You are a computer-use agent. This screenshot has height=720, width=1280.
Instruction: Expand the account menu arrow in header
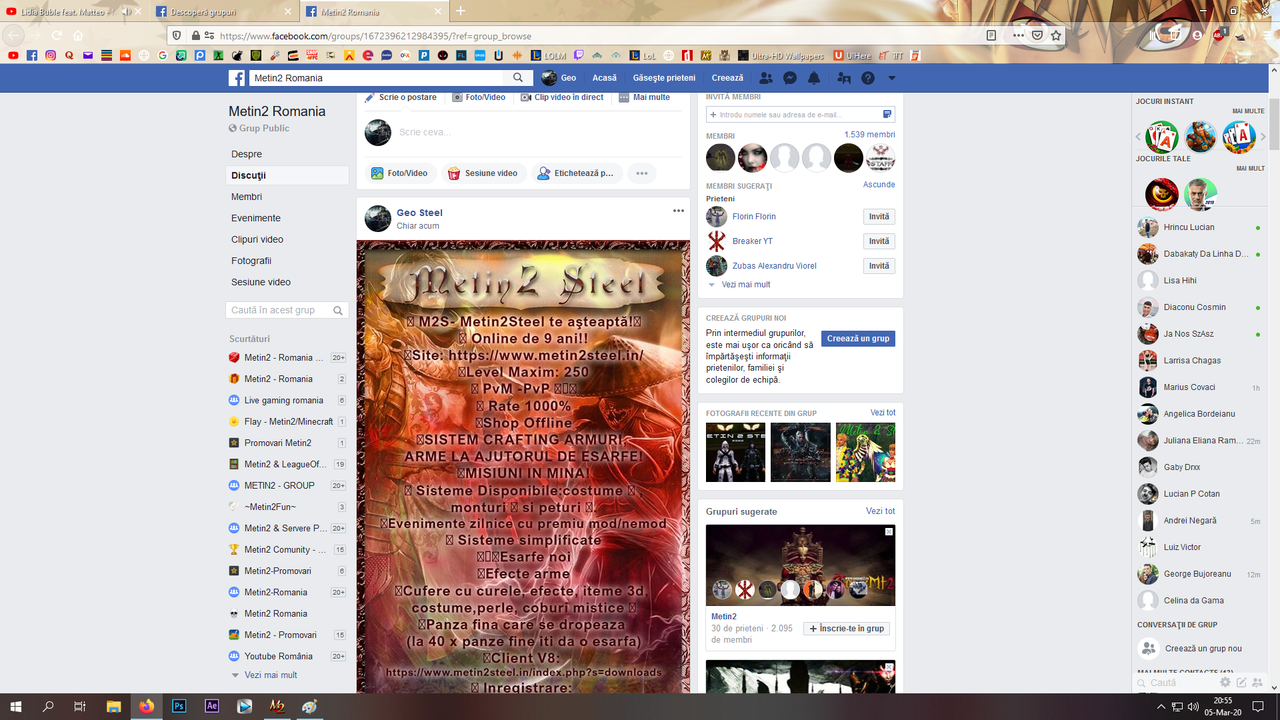click(892, 78)
